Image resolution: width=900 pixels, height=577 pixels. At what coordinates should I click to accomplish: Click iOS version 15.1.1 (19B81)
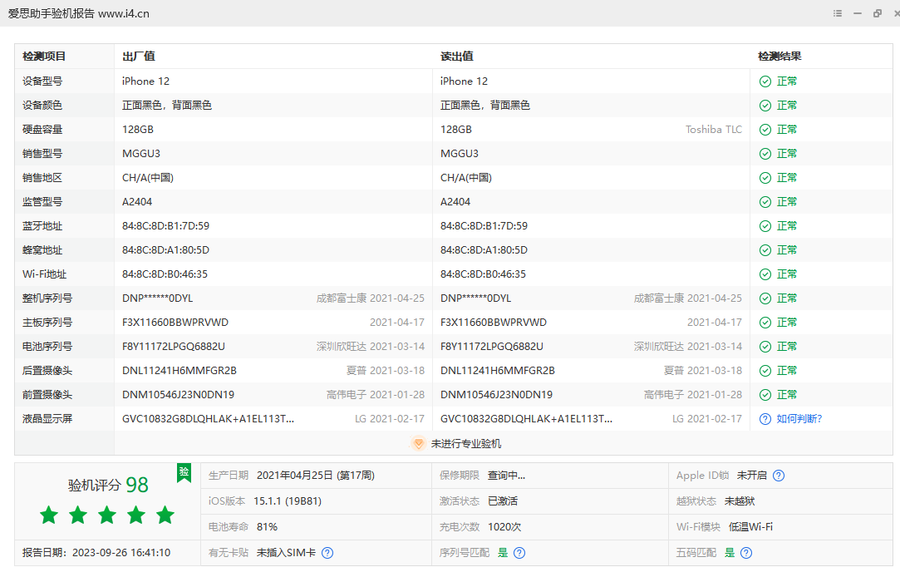(288, 501)
